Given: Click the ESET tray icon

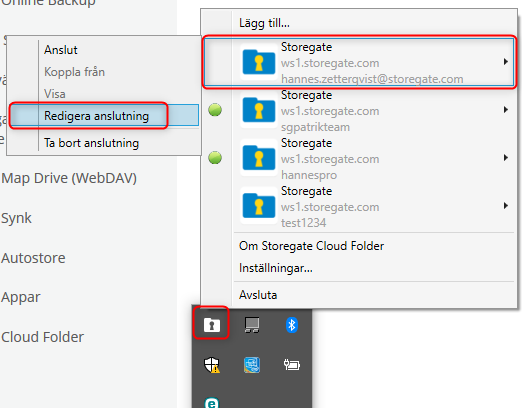Looking at the screenshot, I should pyautogui.click(x=212, y=403).
